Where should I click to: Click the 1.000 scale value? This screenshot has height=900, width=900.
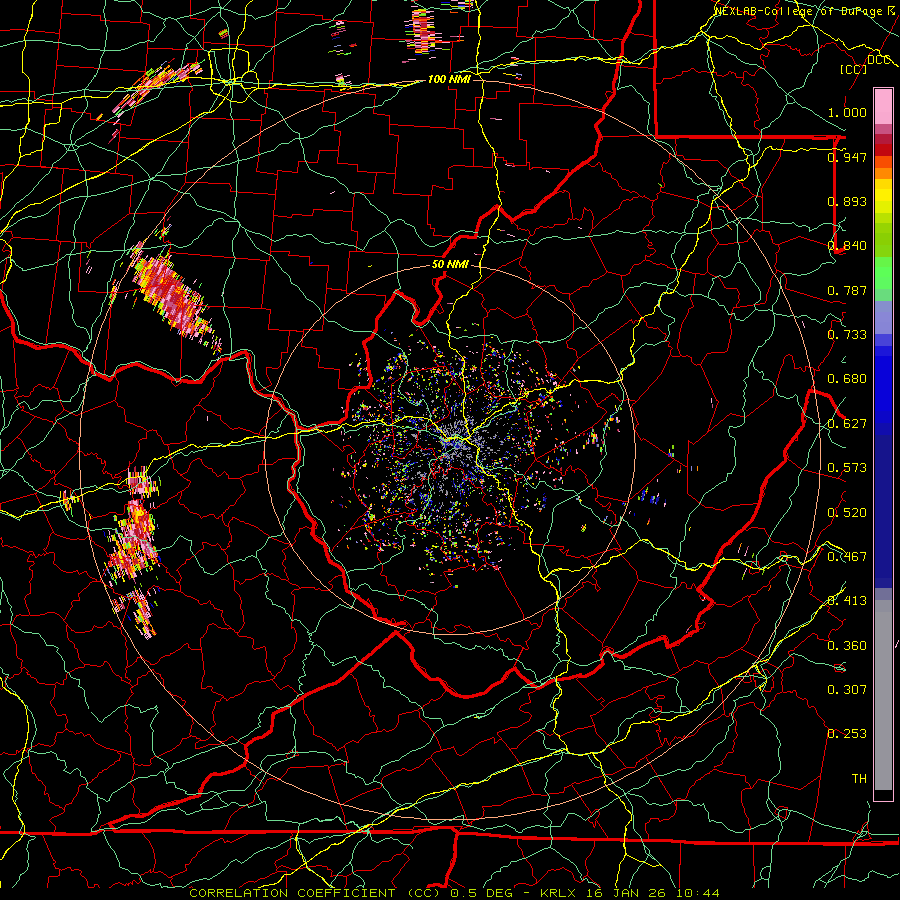(847, 112)
